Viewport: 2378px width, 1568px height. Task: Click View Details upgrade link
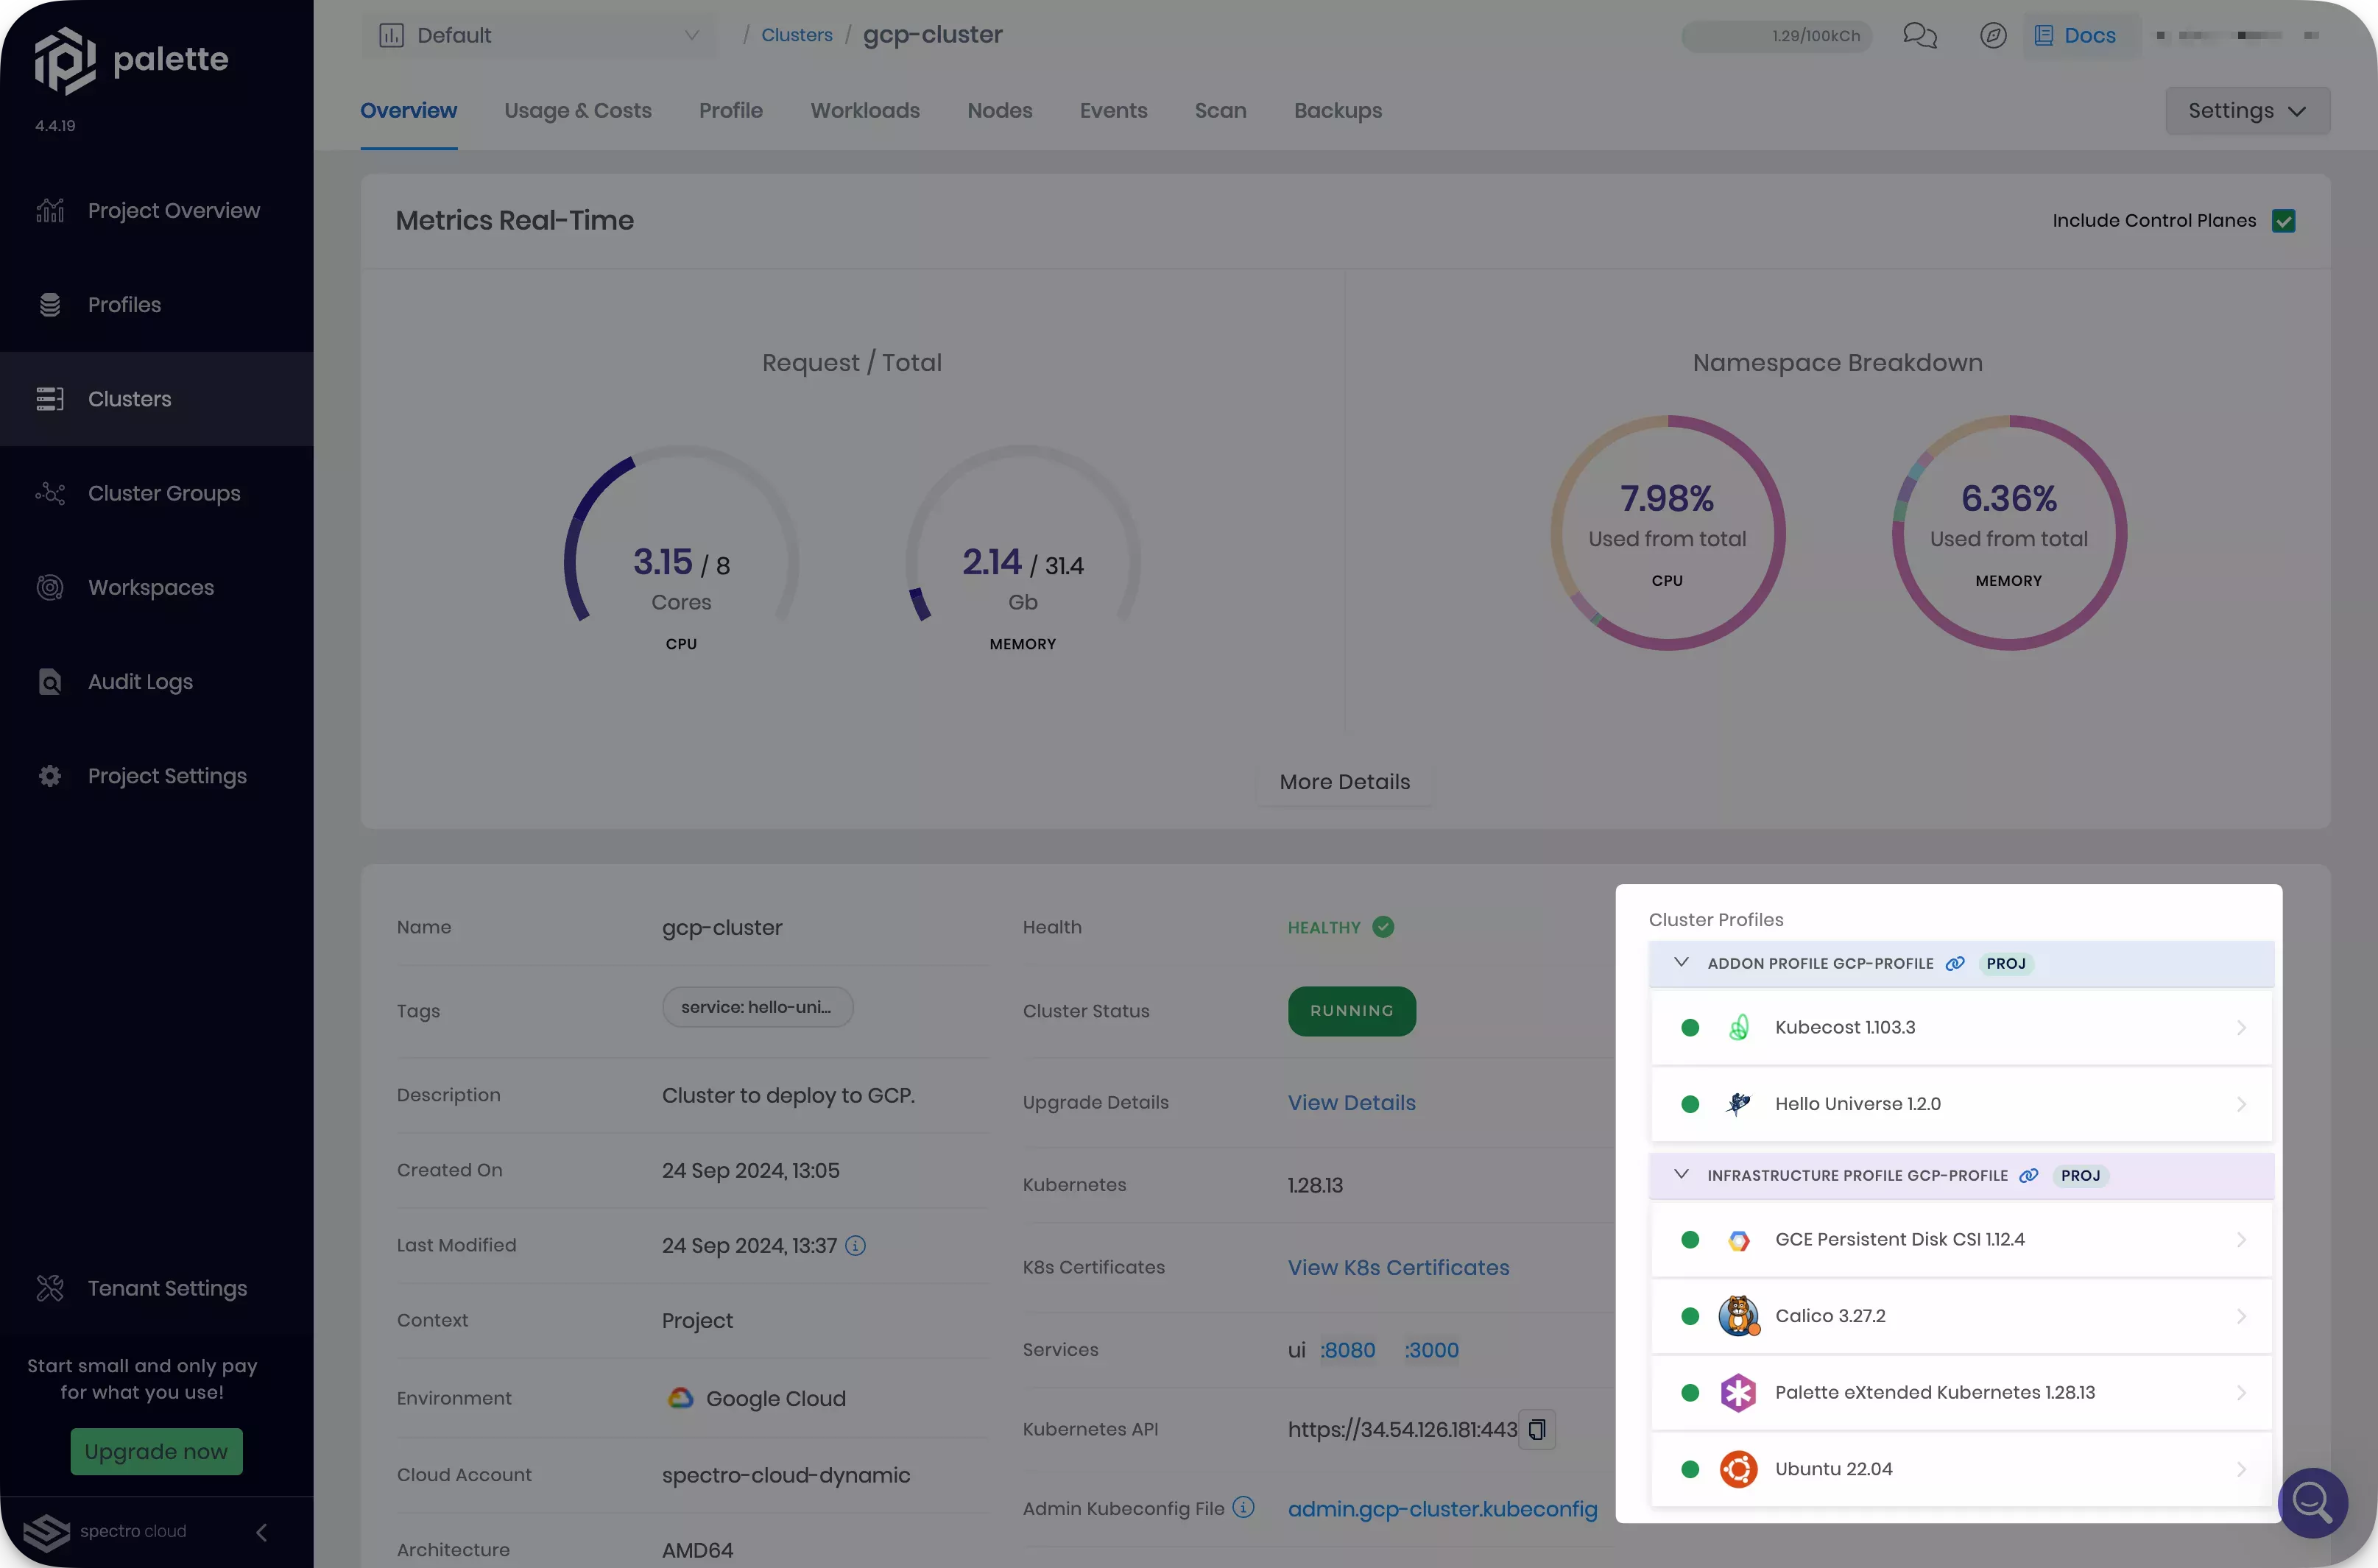click(1351, 1103)
